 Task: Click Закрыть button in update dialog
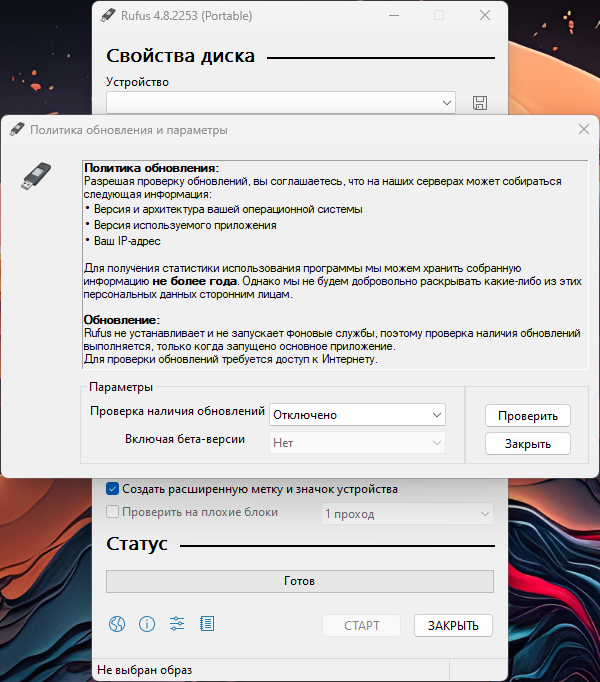pyautogui.click(x=528, y=444)
